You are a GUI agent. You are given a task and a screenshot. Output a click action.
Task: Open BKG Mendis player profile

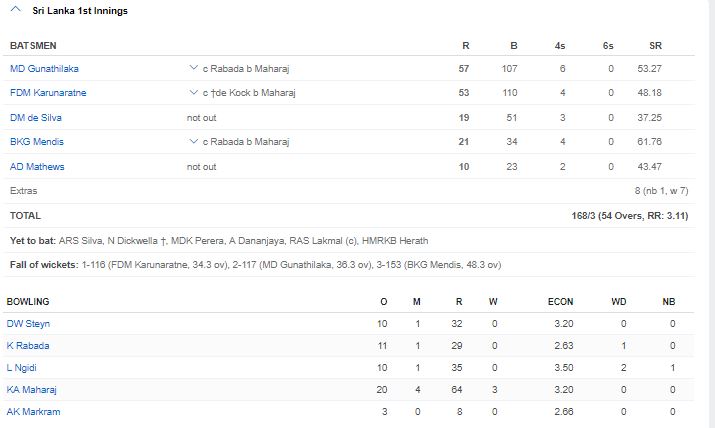pos(36,142)
